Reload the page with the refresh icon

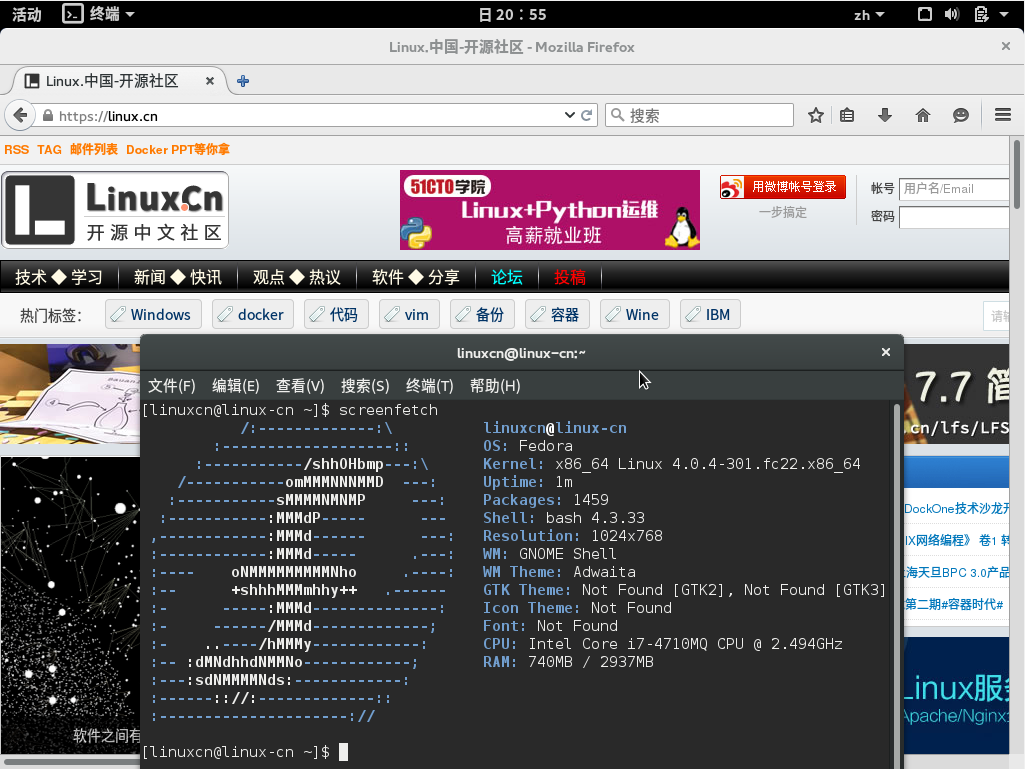pyautogui.click(x=587, y=115)
